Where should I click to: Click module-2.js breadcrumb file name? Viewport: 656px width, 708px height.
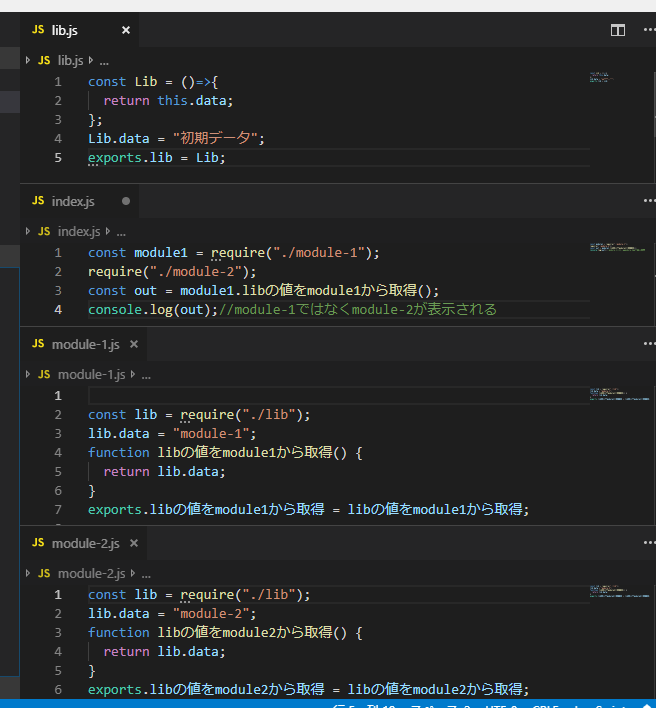92,574
